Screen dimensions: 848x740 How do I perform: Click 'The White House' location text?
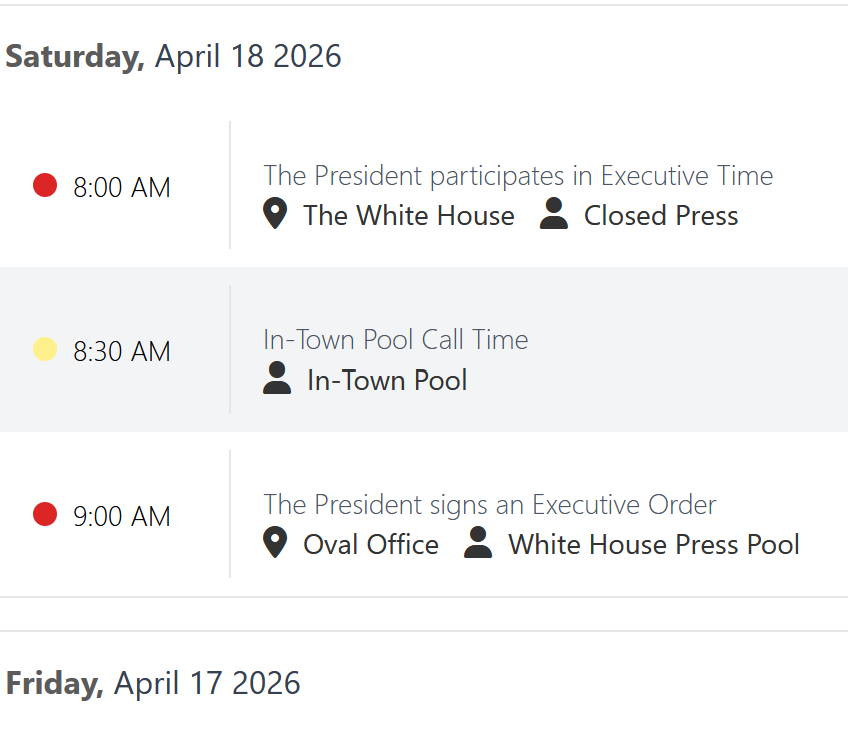[x=409, y=216]
